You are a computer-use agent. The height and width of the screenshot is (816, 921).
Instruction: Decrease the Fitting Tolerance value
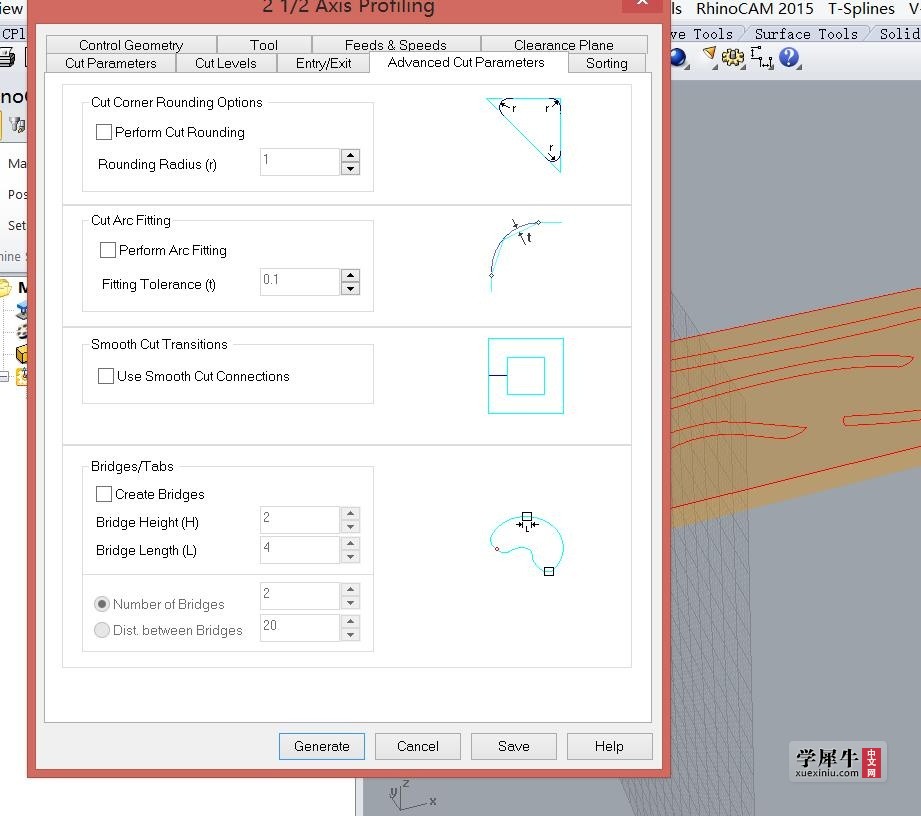click(351, 288)
